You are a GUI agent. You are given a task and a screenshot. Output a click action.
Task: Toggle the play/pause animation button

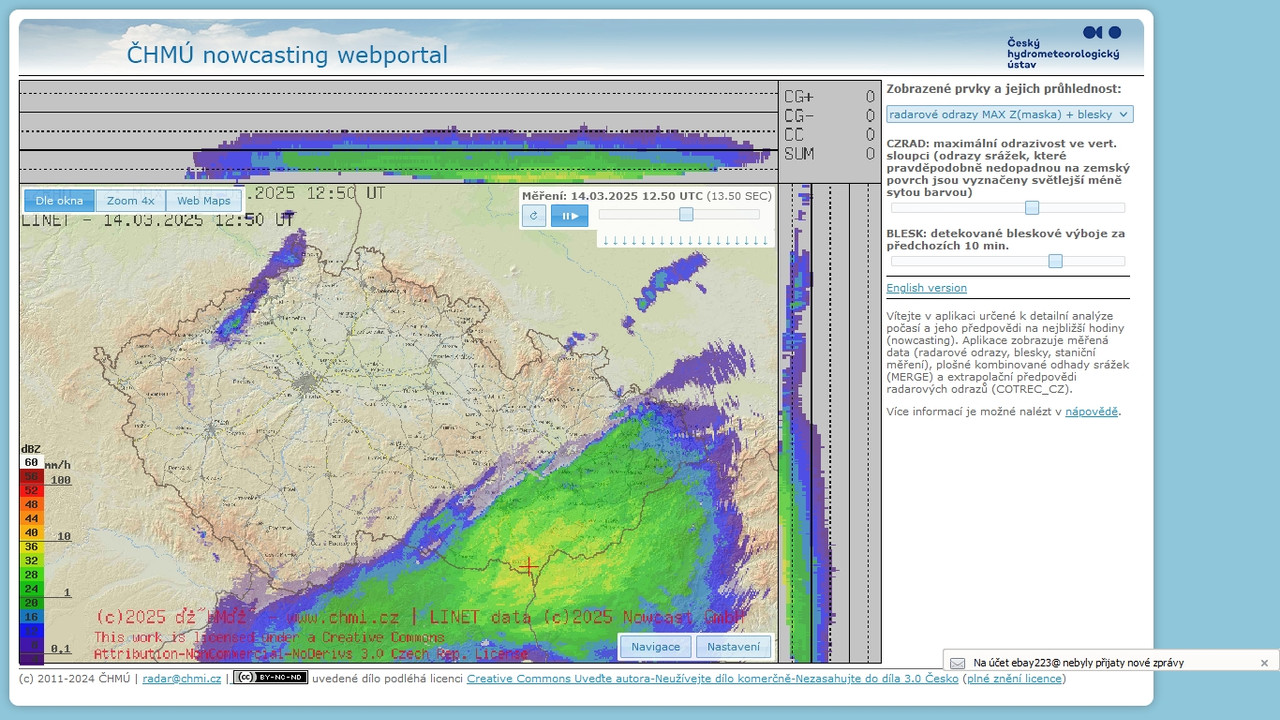click(570, 215)
